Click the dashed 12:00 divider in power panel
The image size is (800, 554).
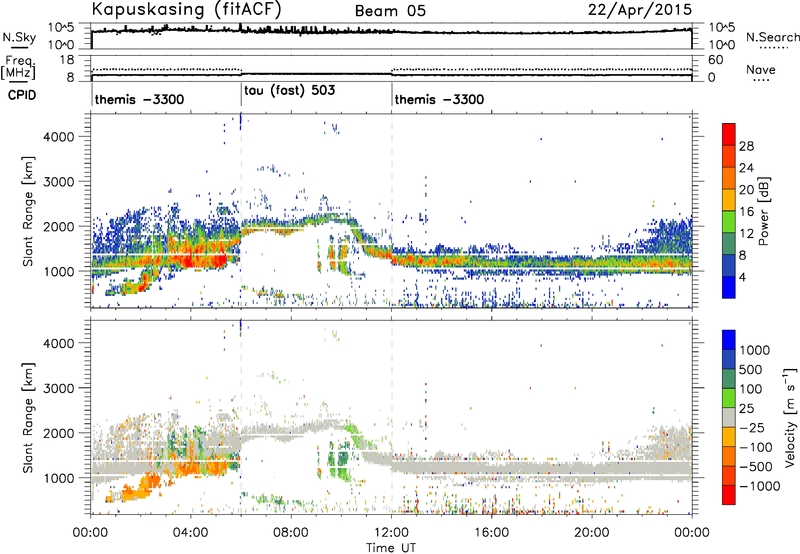coord(392,211)
